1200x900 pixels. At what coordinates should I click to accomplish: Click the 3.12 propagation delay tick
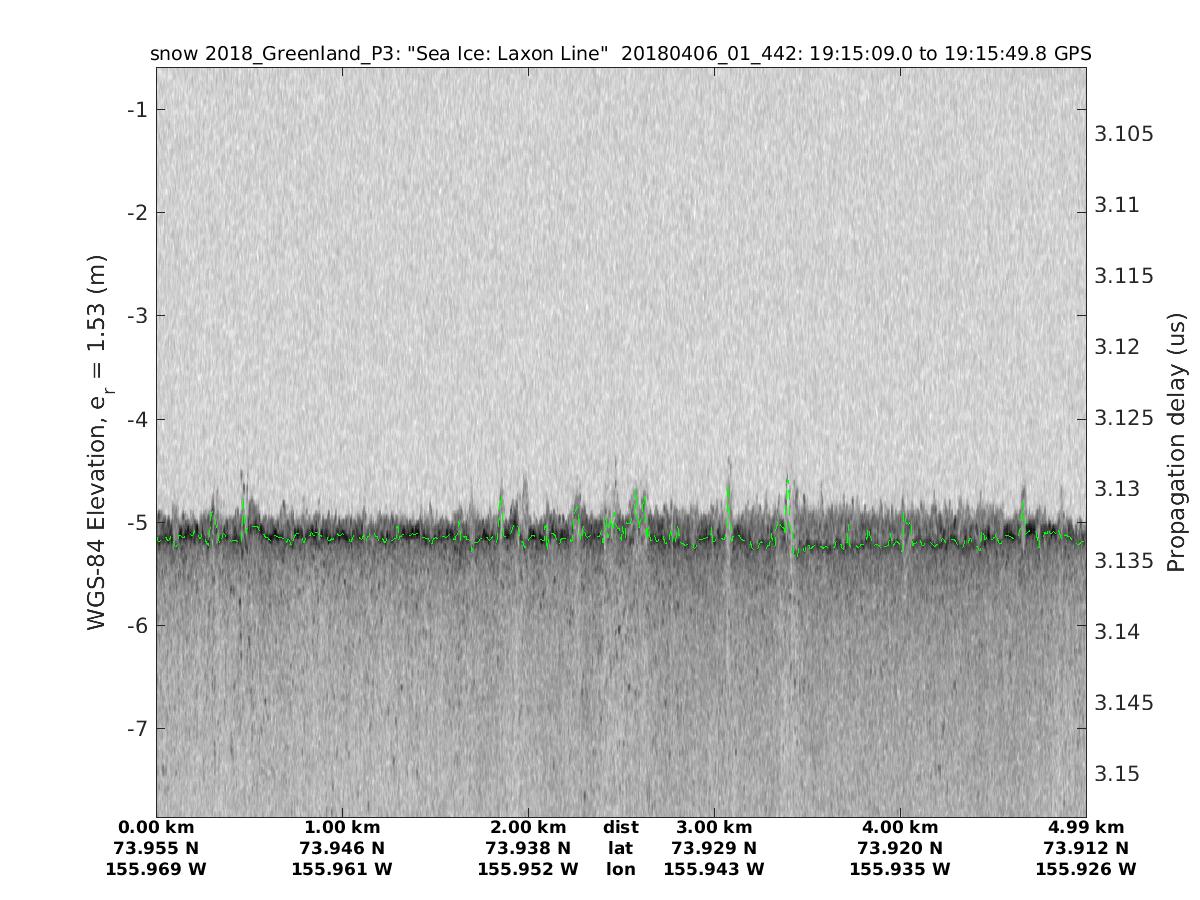pyautogui.click(x=1120, y=347)
